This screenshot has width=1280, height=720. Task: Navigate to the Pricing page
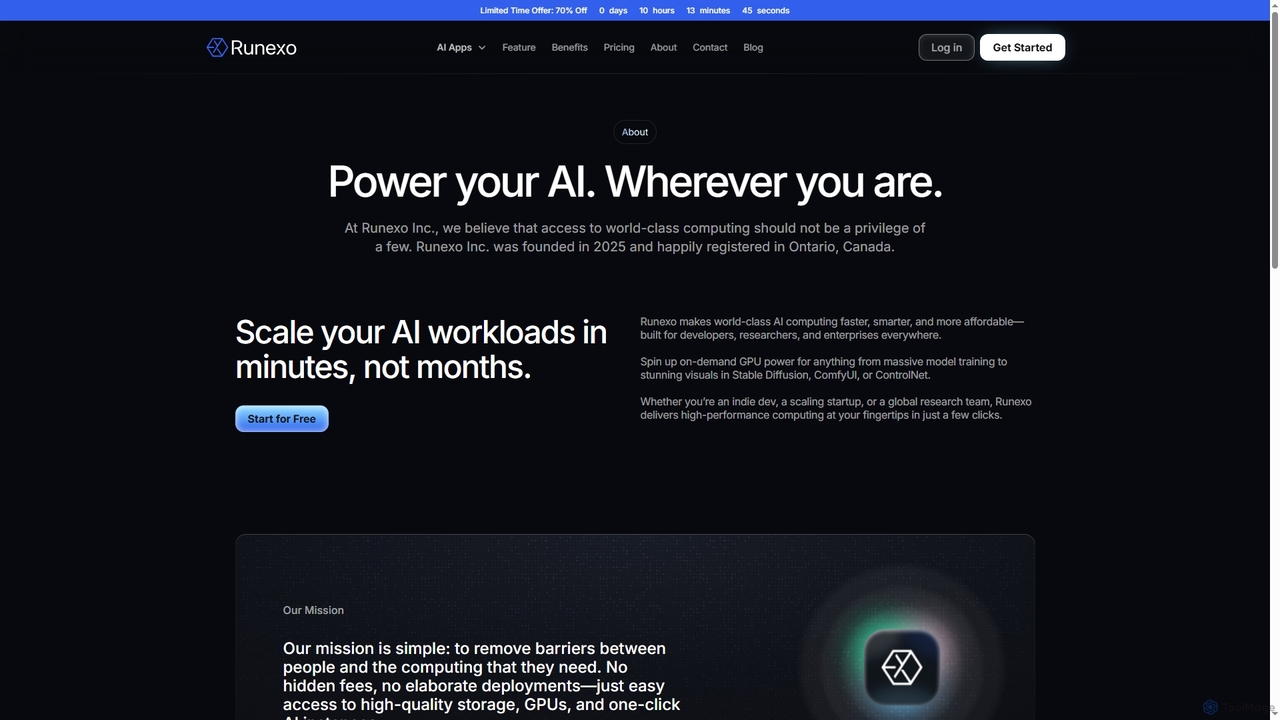point(619,47)
